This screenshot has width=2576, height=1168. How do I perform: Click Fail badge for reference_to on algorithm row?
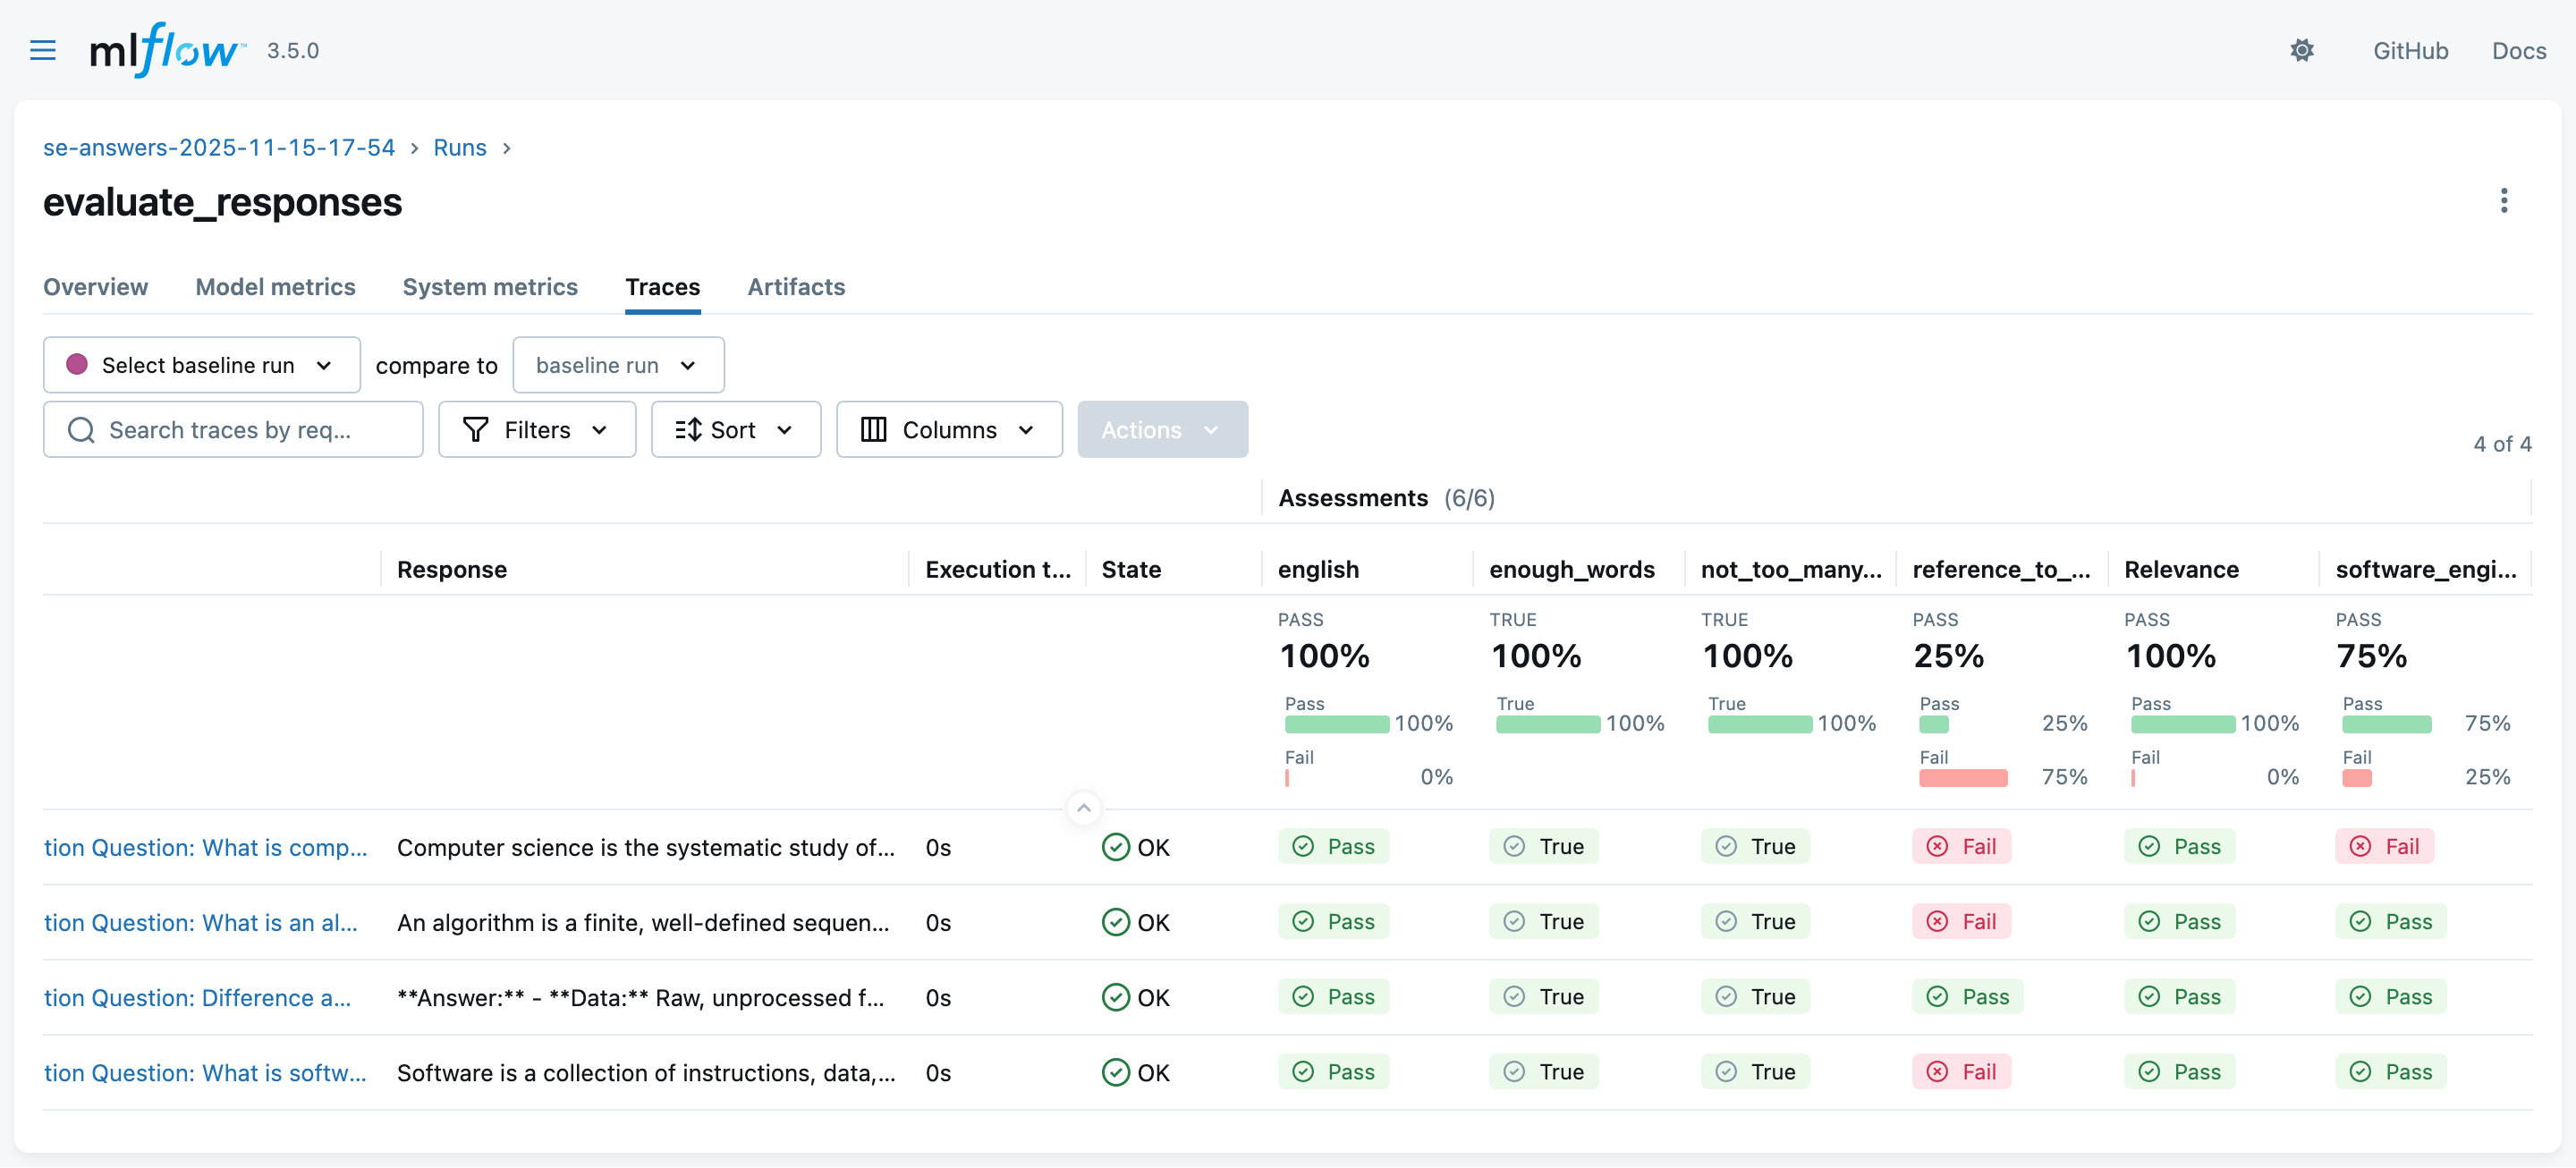(x=1961, y=922)
